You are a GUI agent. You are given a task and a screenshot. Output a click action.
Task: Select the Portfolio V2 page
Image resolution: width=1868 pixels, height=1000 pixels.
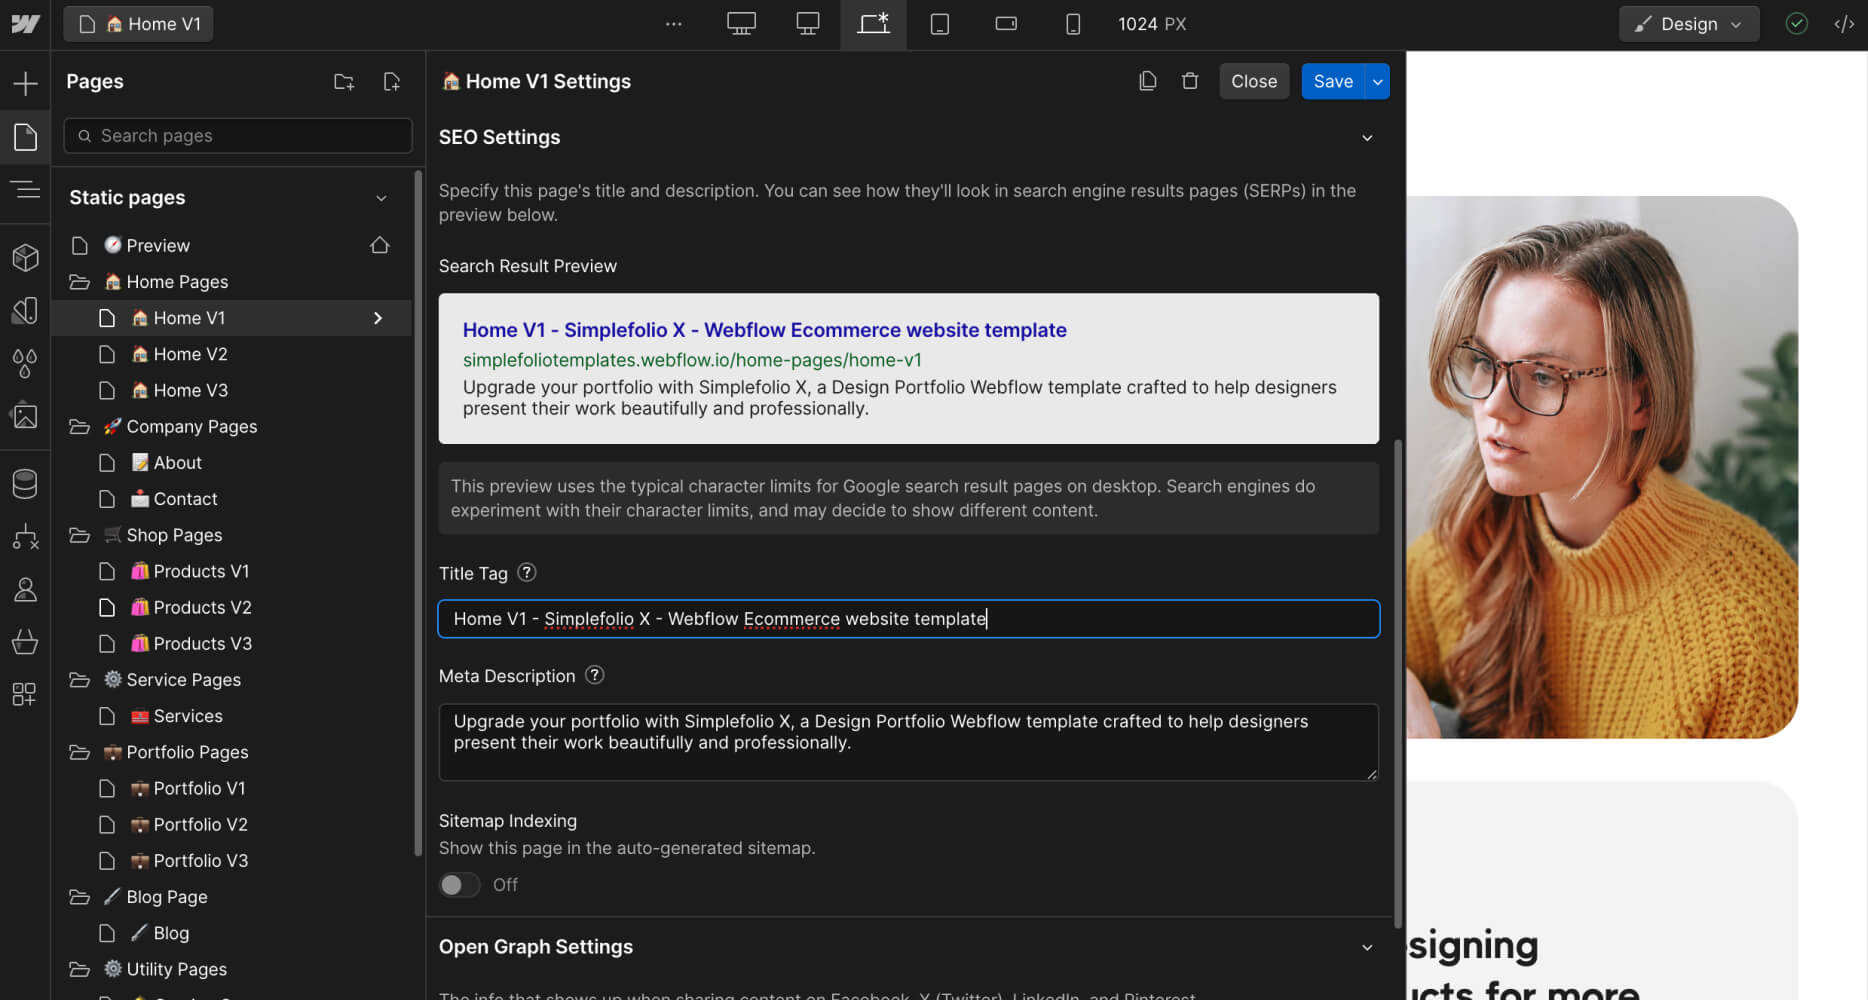(x=231, y=825)
